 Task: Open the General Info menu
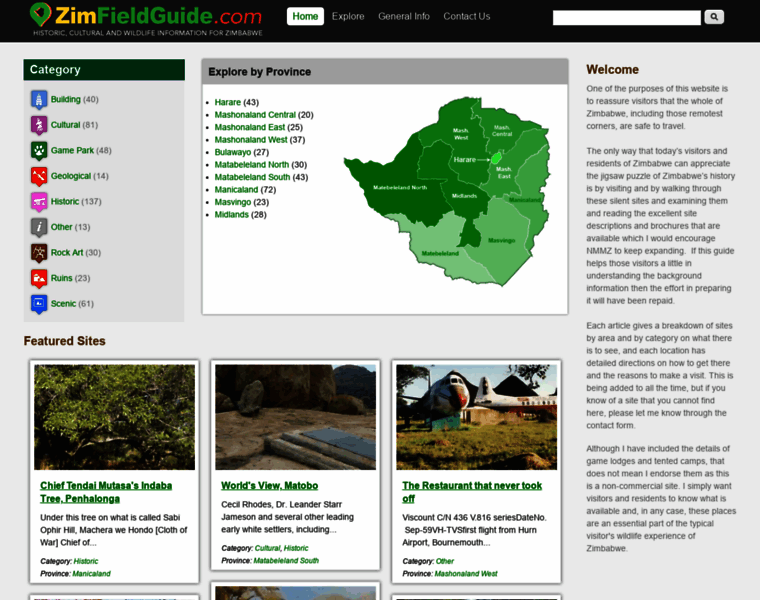(404, 16)
